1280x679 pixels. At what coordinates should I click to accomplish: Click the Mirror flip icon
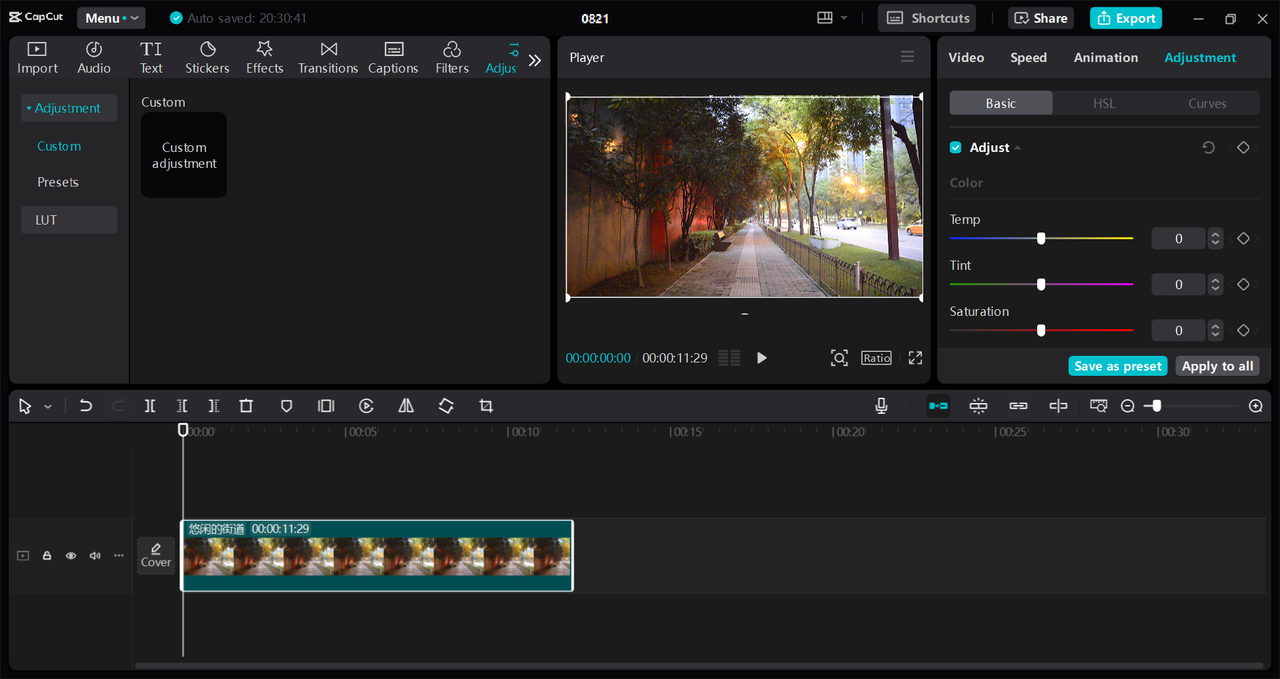click(406, 406)
